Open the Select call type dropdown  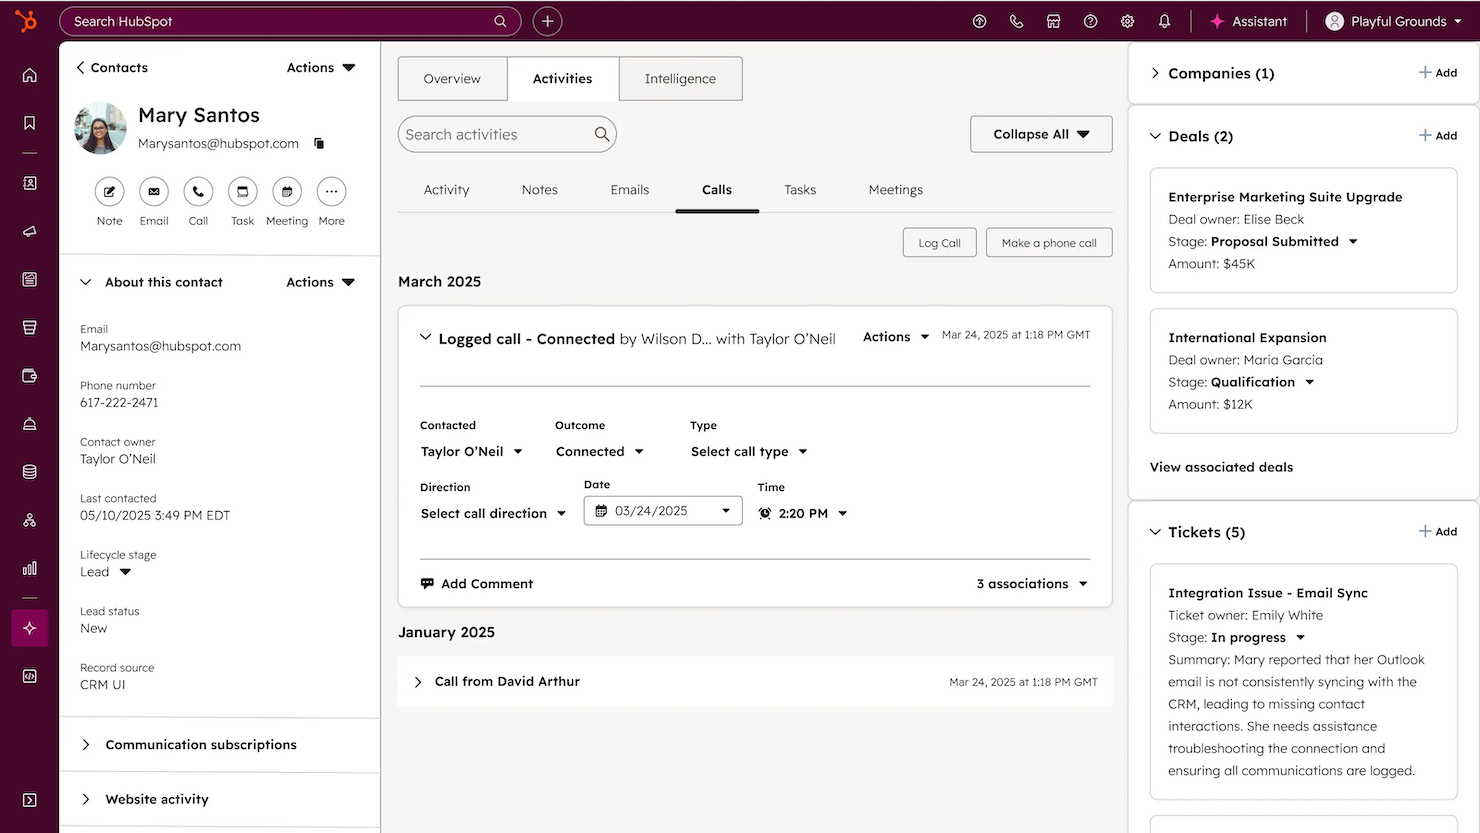pyautogui.click(x=747, y=451)
